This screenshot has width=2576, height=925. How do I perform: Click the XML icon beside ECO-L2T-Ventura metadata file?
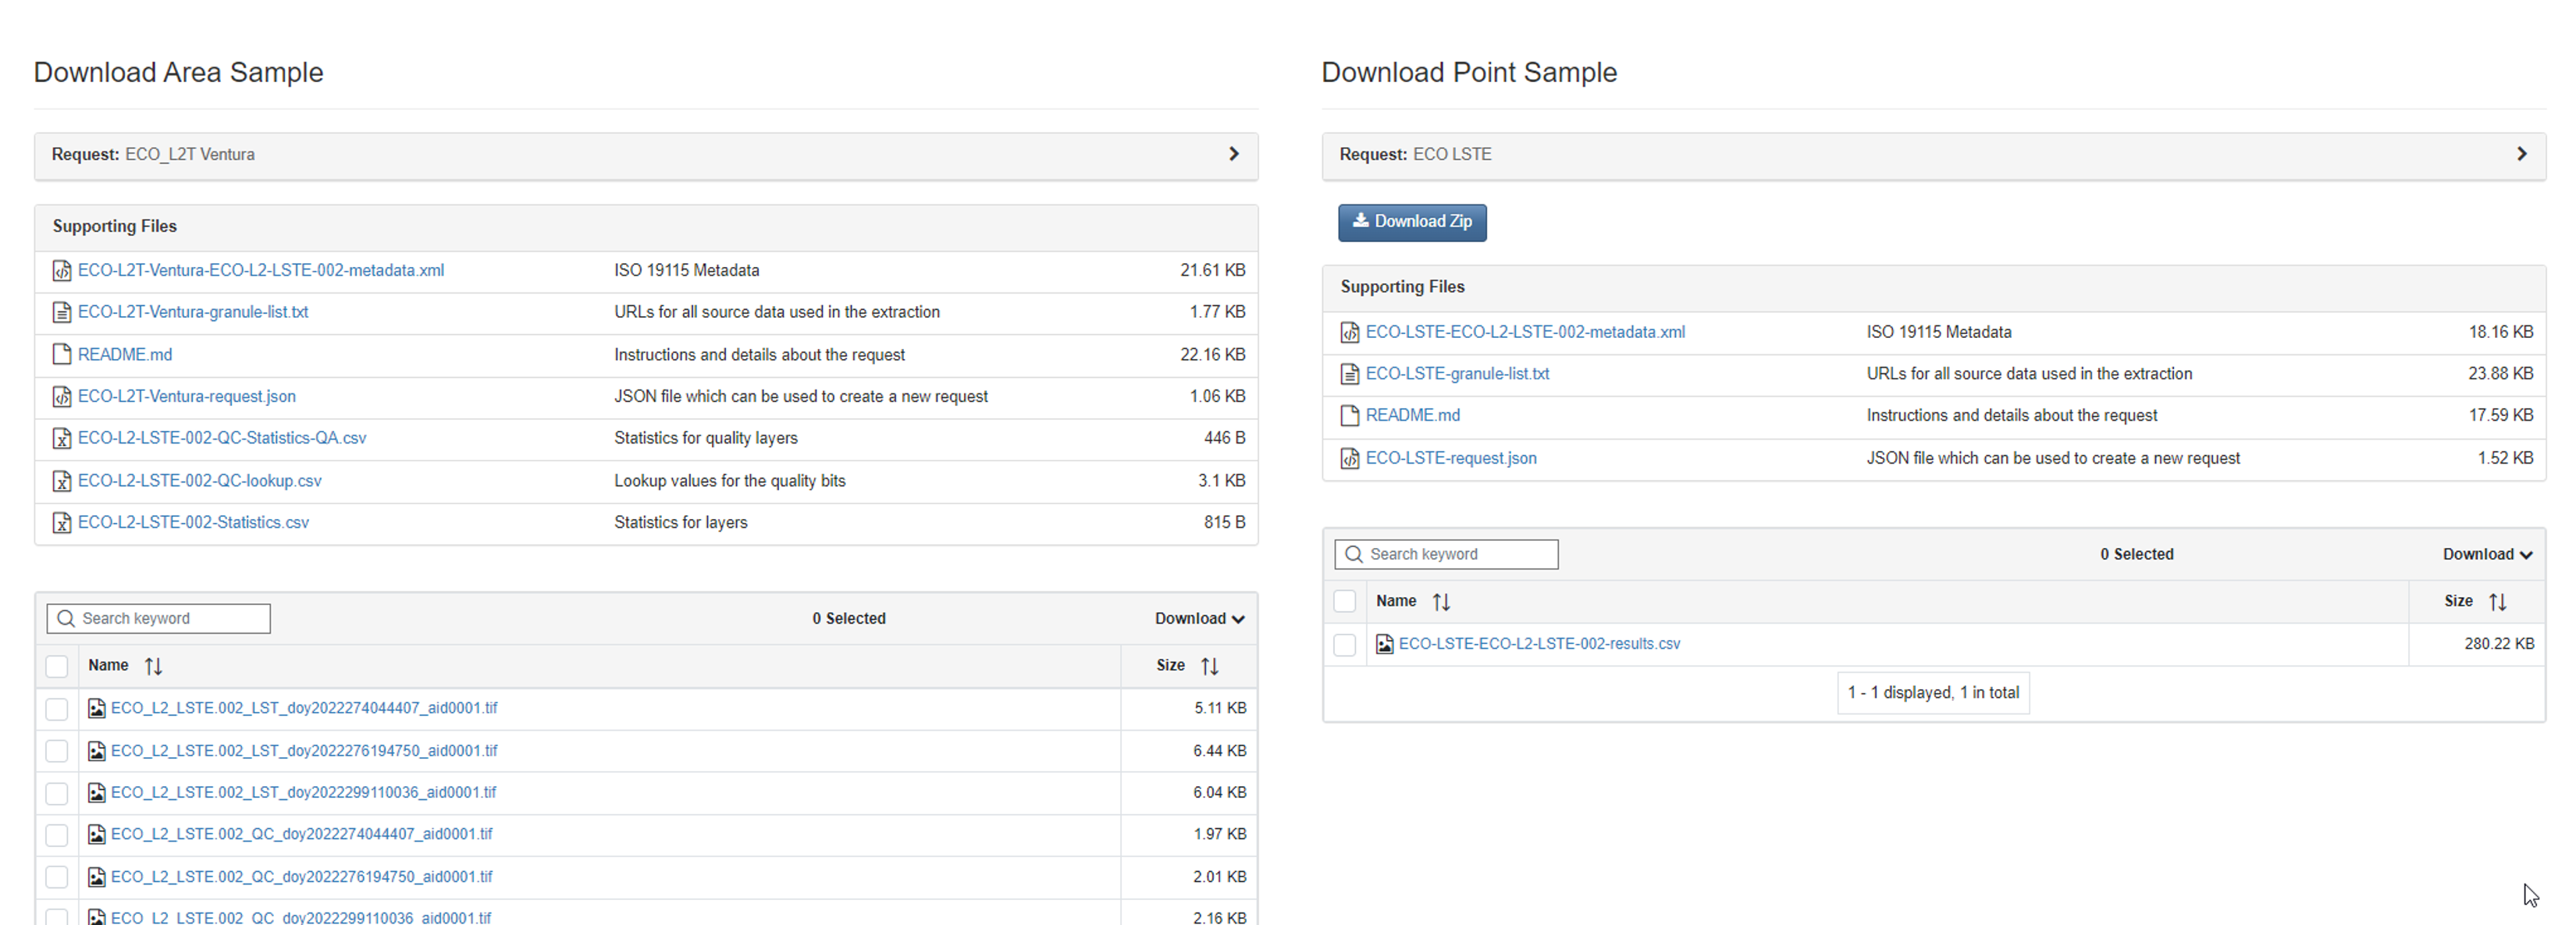pyautogui.click(x=62, y=271)
